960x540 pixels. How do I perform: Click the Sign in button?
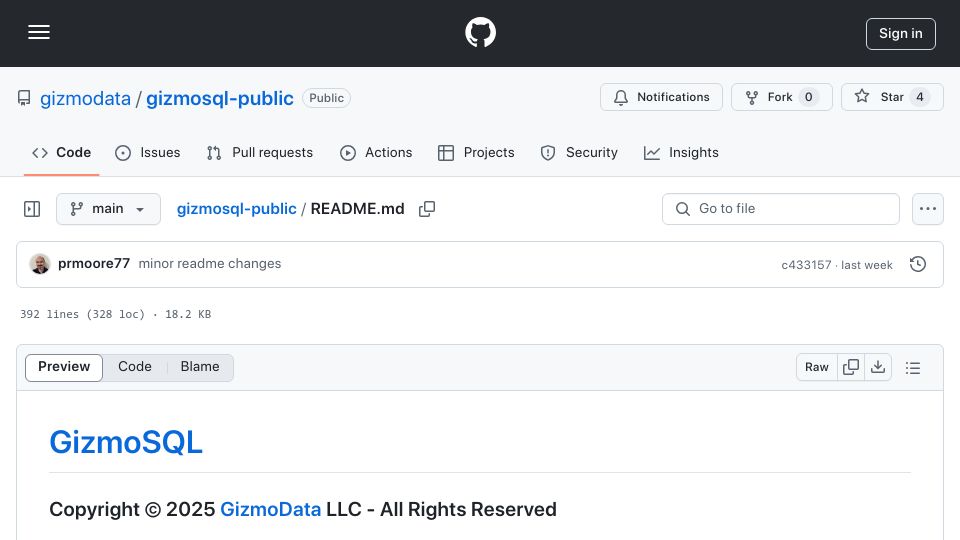[901, 34]
